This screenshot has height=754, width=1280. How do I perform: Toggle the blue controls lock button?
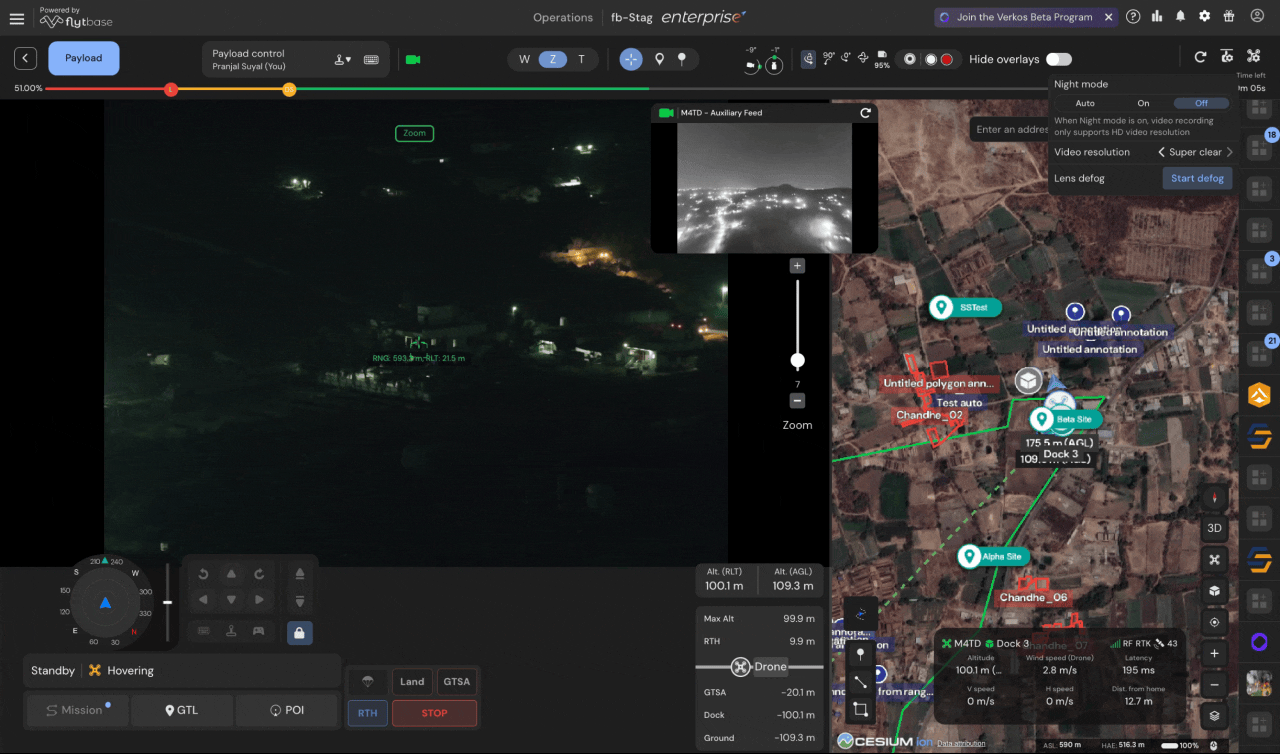pyautogui.click(x=299, y=632)
